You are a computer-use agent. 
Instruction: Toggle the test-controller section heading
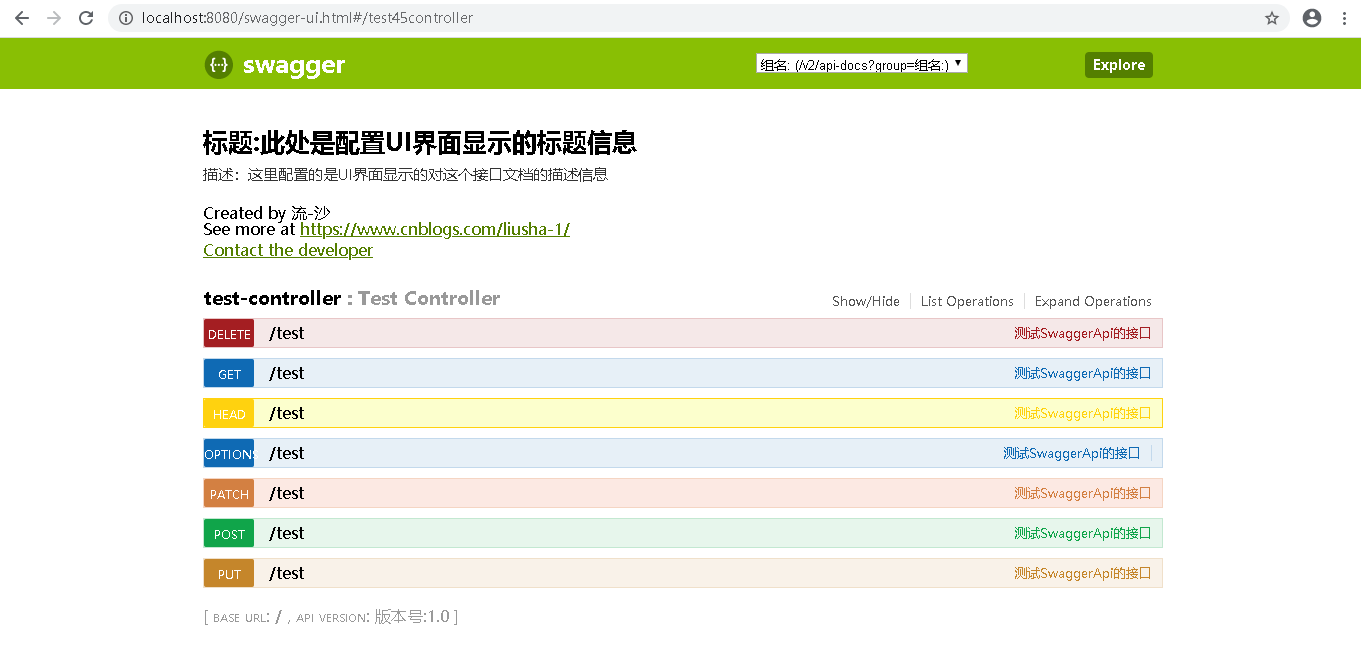click(x=352, y=298)
